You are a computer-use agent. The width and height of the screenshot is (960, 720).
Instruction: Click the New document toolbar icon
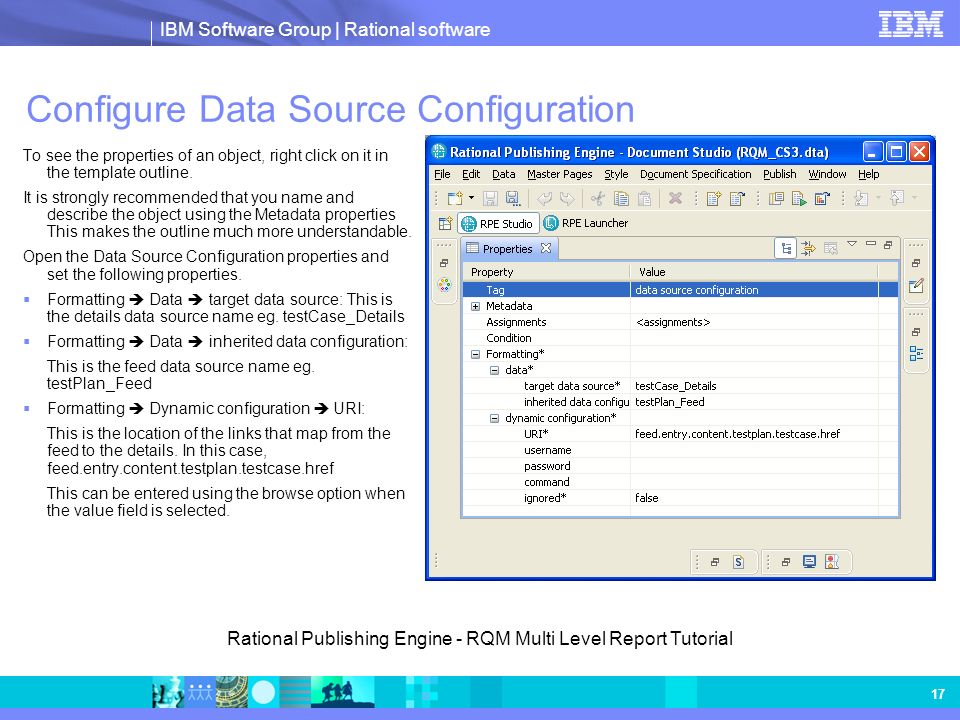(x=455, y=198)
